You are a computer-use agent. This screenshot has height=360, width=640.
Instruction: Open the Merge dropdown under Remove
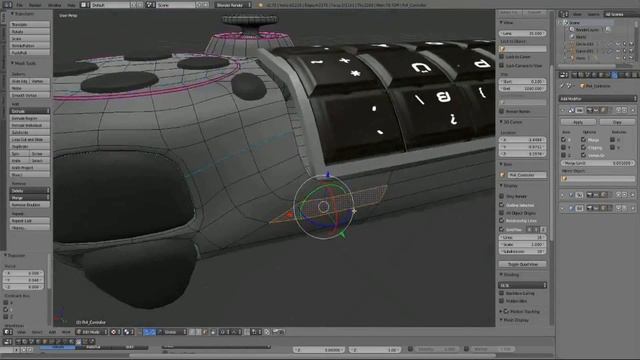click(x=30, y=198)
